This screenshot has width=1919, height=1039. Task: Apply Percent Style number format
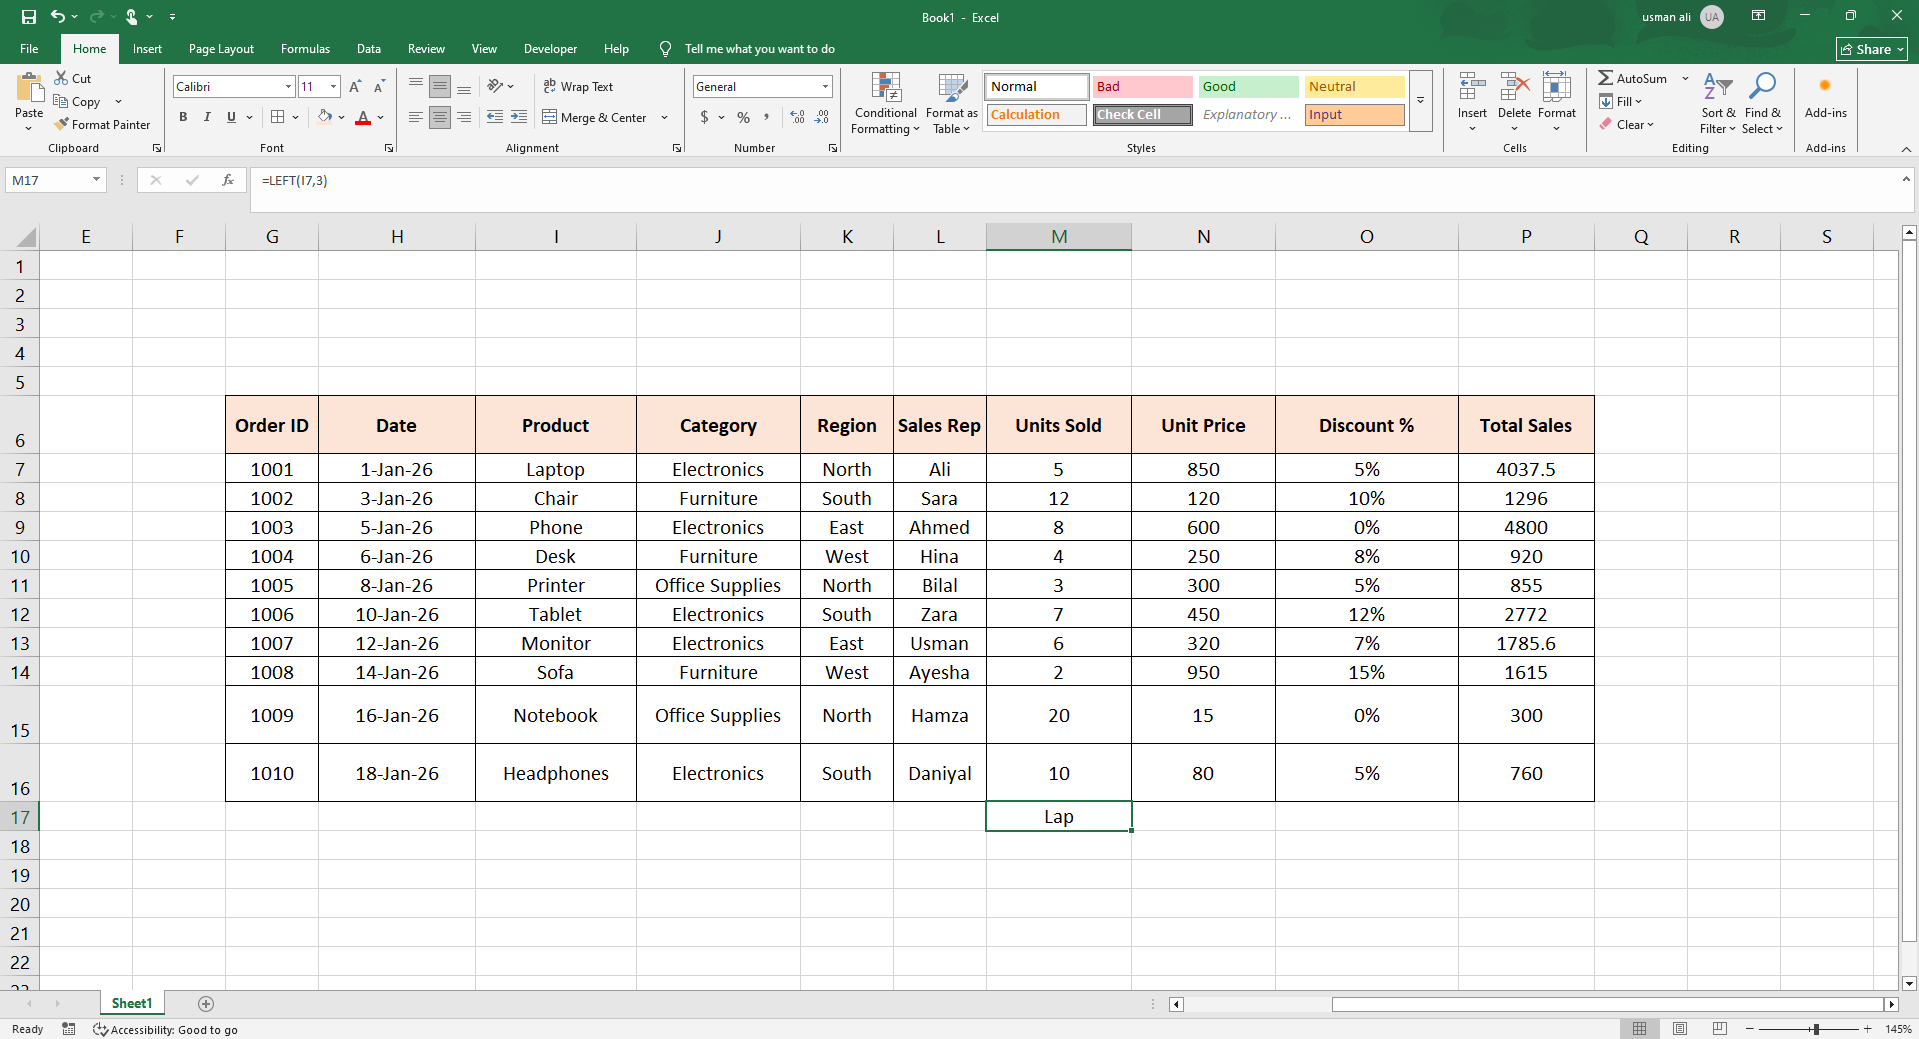(743, 117)
